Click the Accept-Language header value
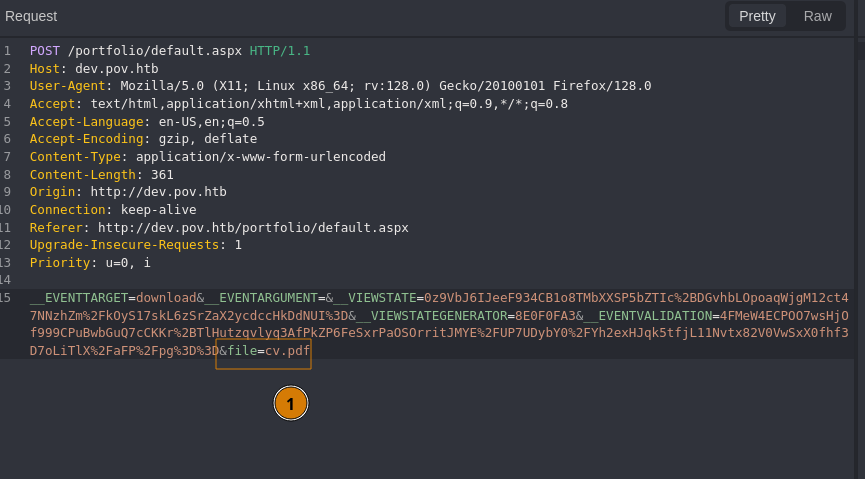The width and height of the screenshot is (865, 479). pyautogui.click(x=211, y=122)
